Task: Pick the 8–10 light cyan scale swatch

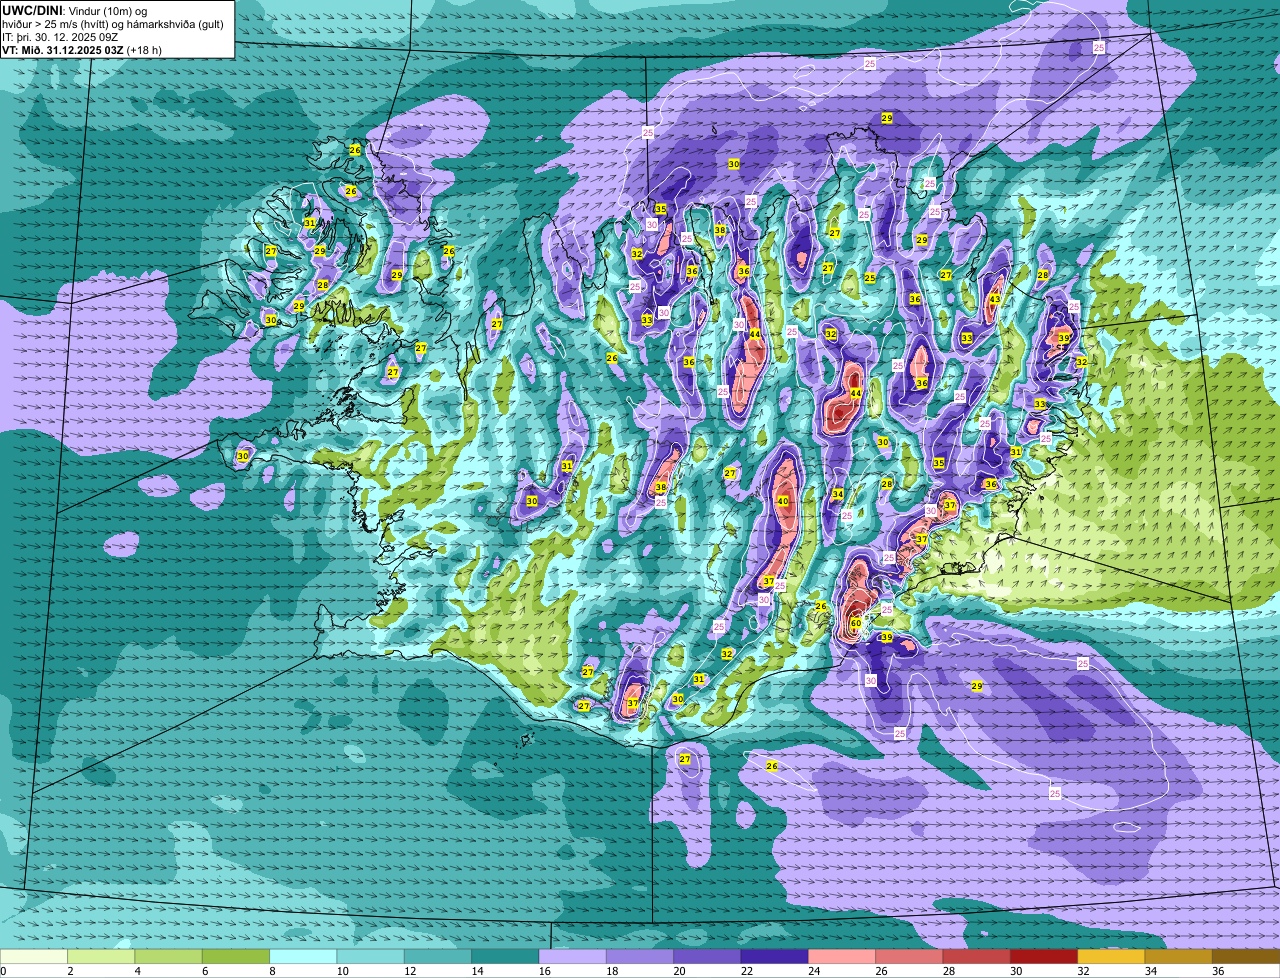Action: coord(303,956)
